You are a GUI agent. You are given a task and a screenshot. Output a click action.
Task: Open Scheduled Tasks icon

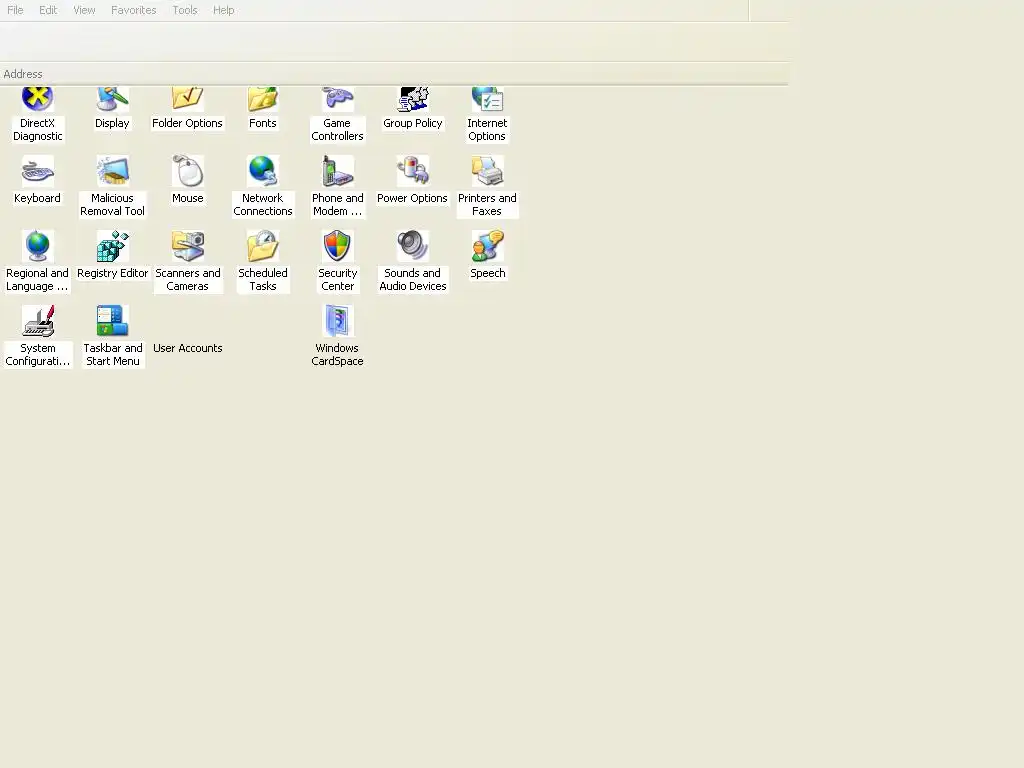pyautogui.click(x=263, y=246)
